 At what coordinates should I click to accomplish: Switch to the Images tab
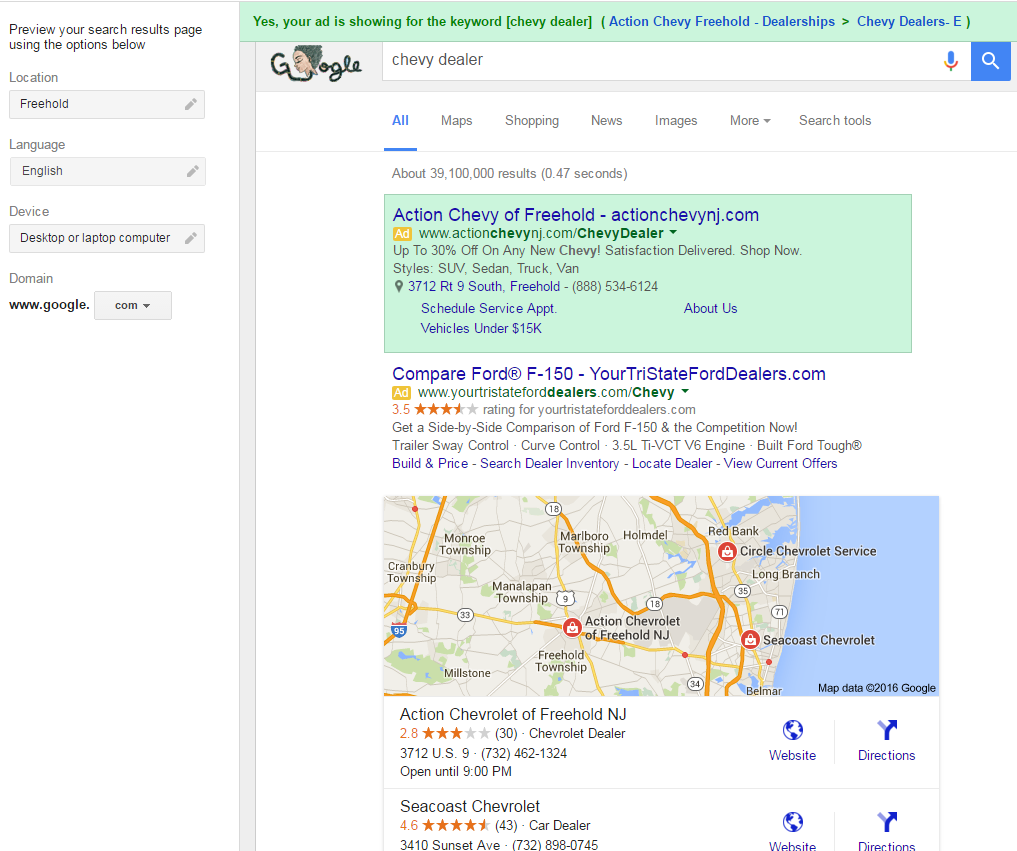pyautogui.click(x=676, y=121)
